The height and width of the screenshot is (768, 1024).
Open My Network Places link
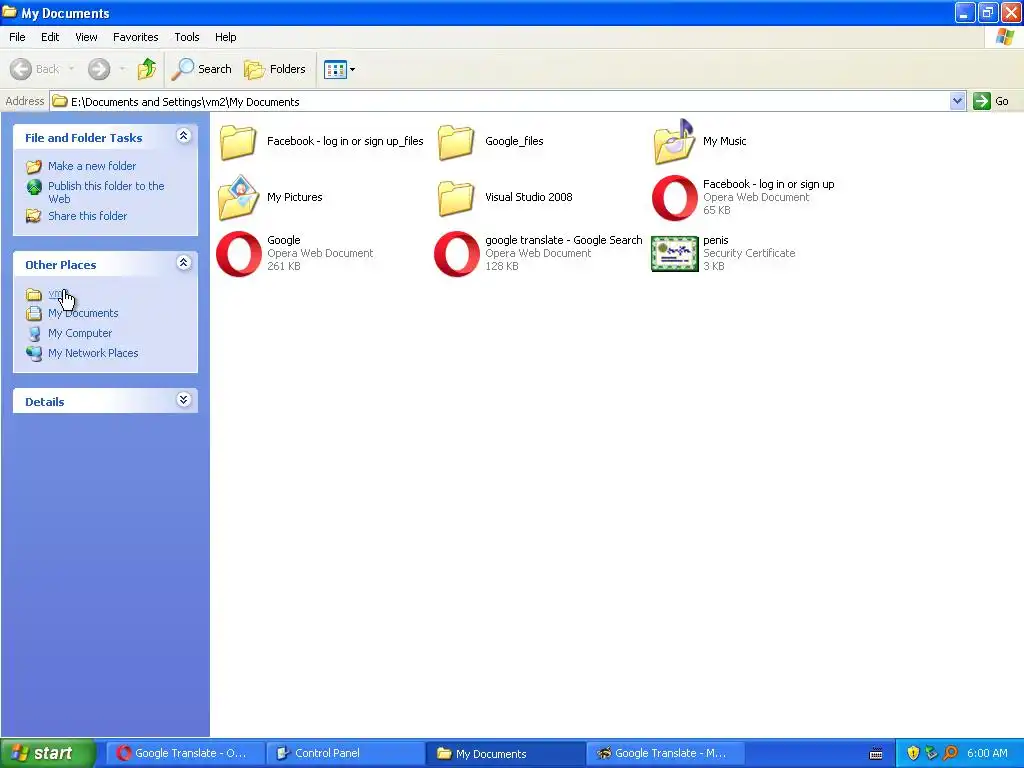[93, 353]
